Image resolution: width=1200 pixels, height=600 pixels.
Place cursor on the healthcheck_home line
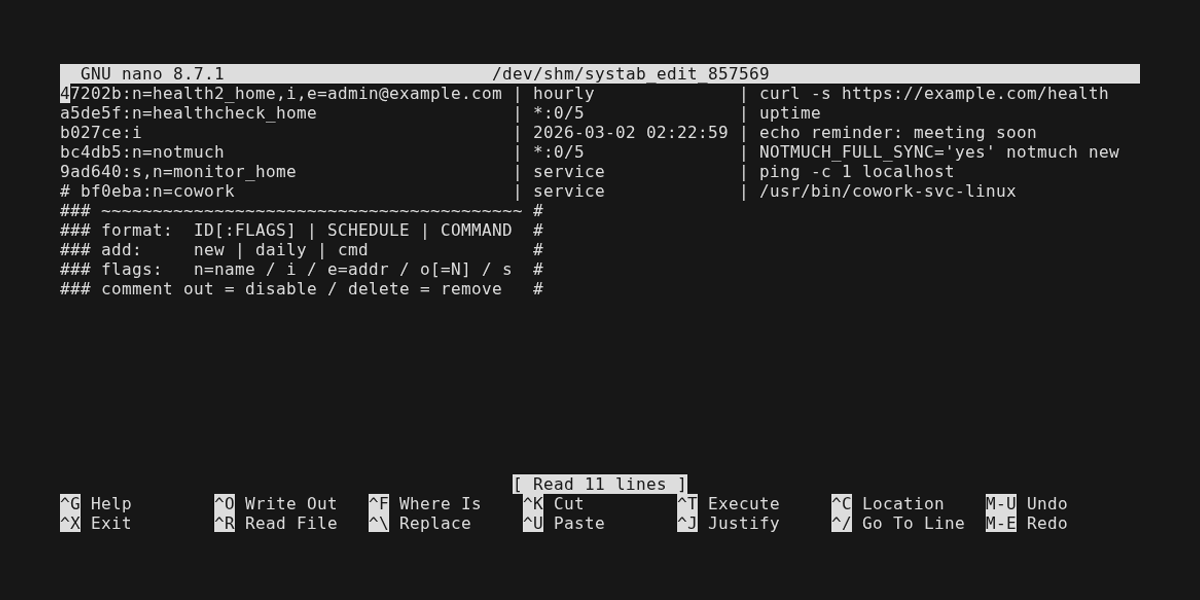tap(188, 113)
